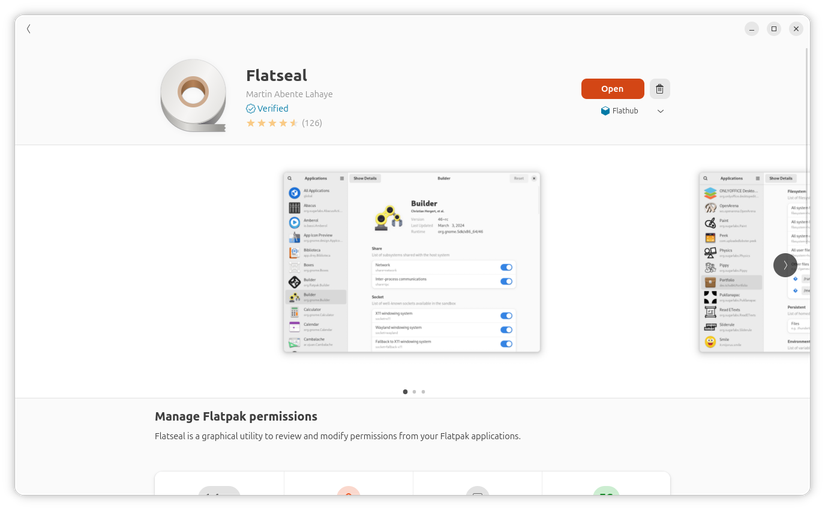The image size is (825, 510).
Task: Click the Verified badge
Action: [267, 108]
